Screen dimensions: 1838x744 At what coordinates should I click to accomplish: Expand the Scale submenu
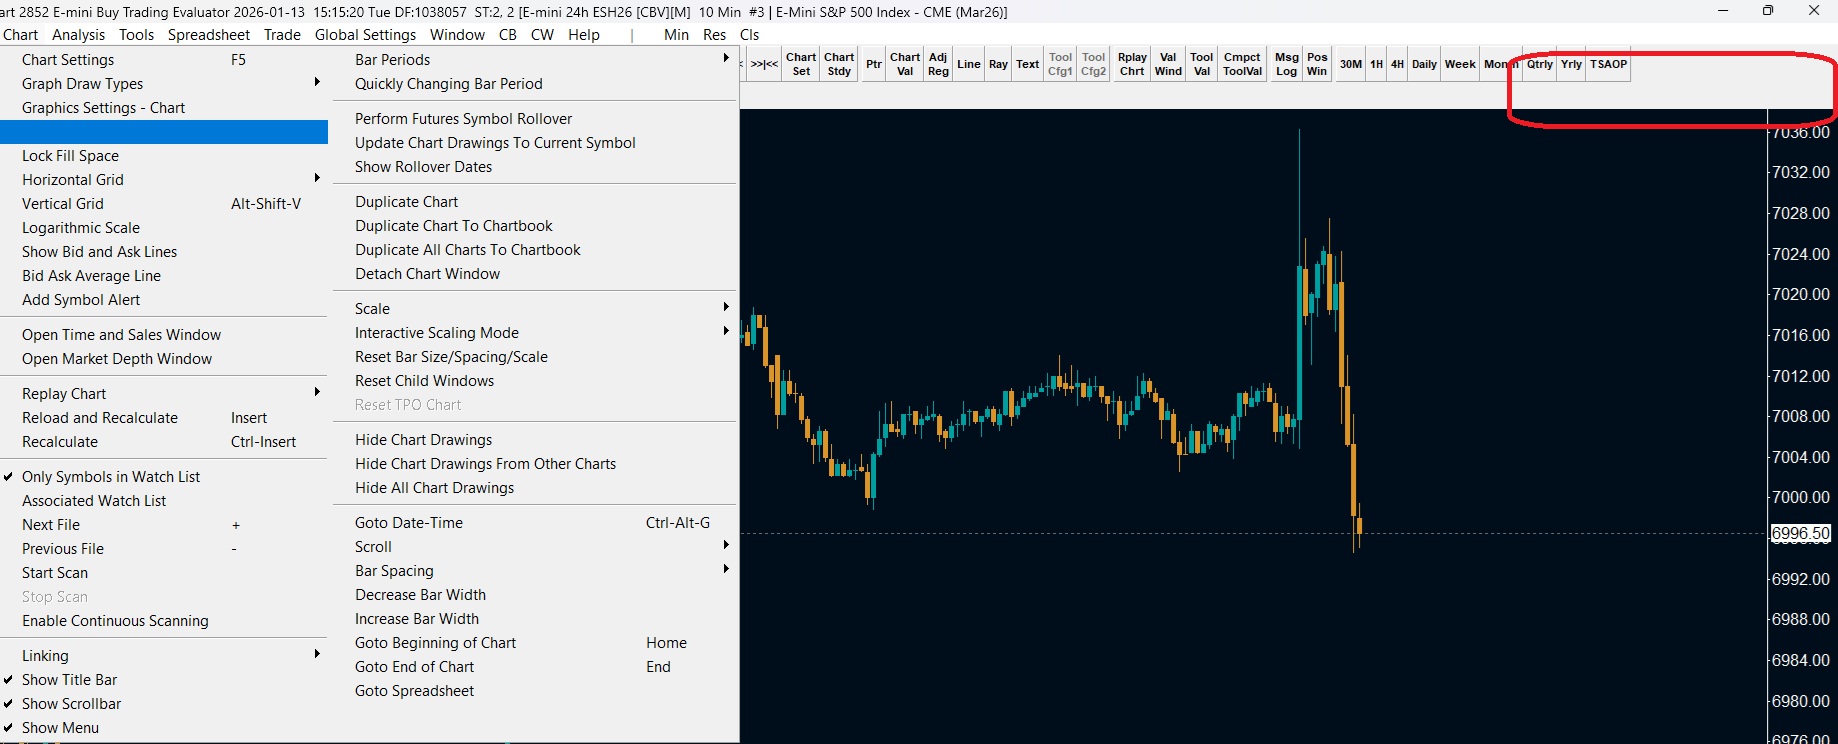tap(535, 309)
